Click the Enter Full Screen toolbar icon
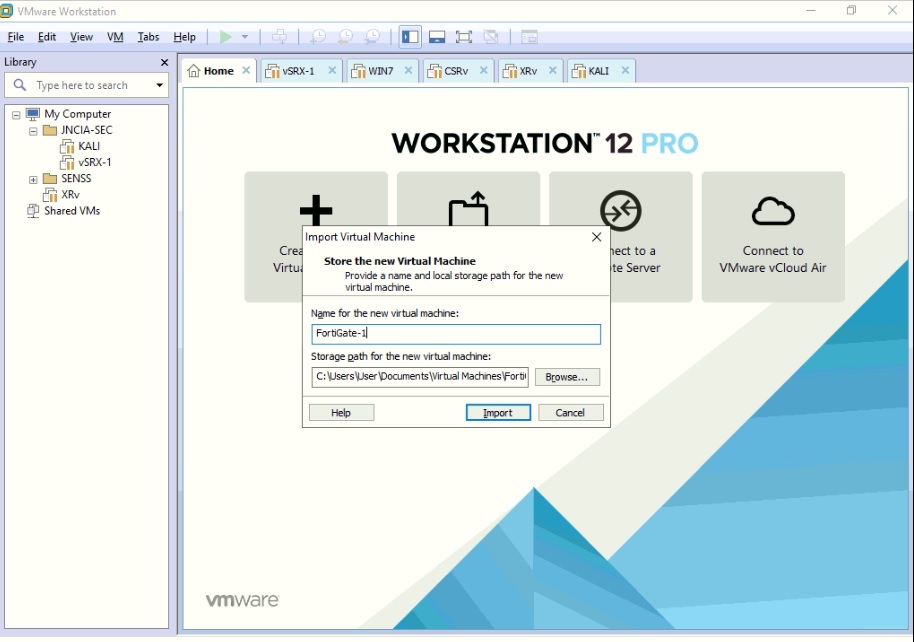914x642 pixels. tap(463, 37)
